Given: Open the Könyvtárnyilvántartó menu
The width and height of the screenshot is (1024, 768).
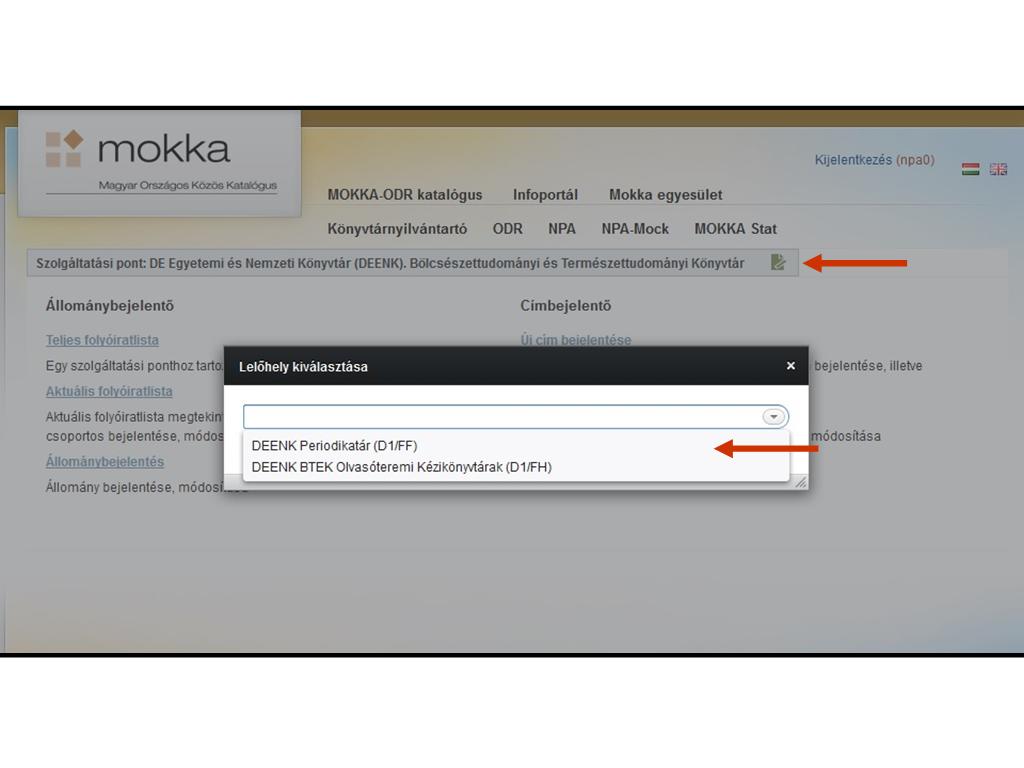Looking at the screenshot, I should pos(397,229).
